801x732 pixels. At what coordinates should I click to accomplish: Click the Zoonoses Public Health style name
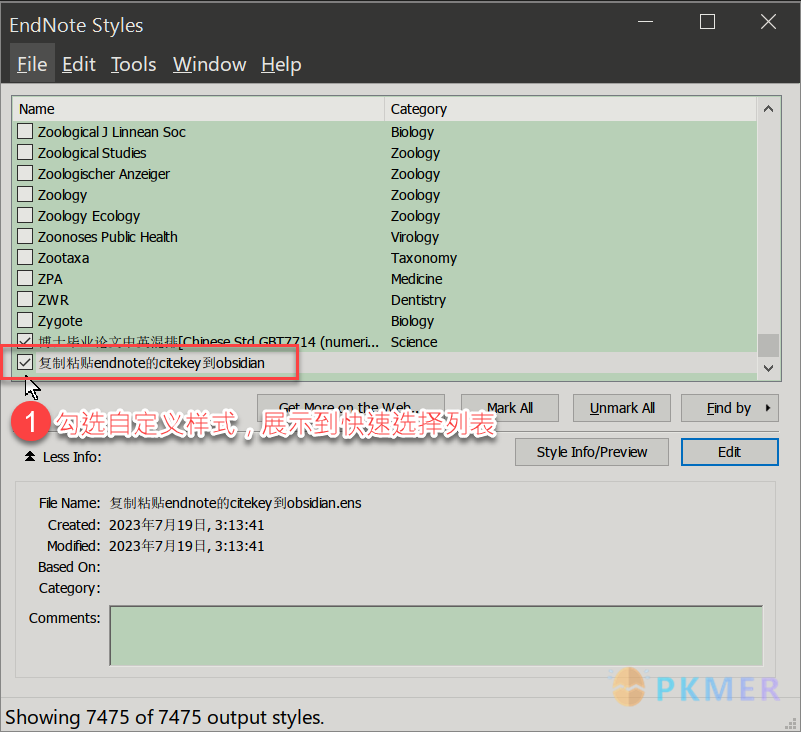pos(107,237)
